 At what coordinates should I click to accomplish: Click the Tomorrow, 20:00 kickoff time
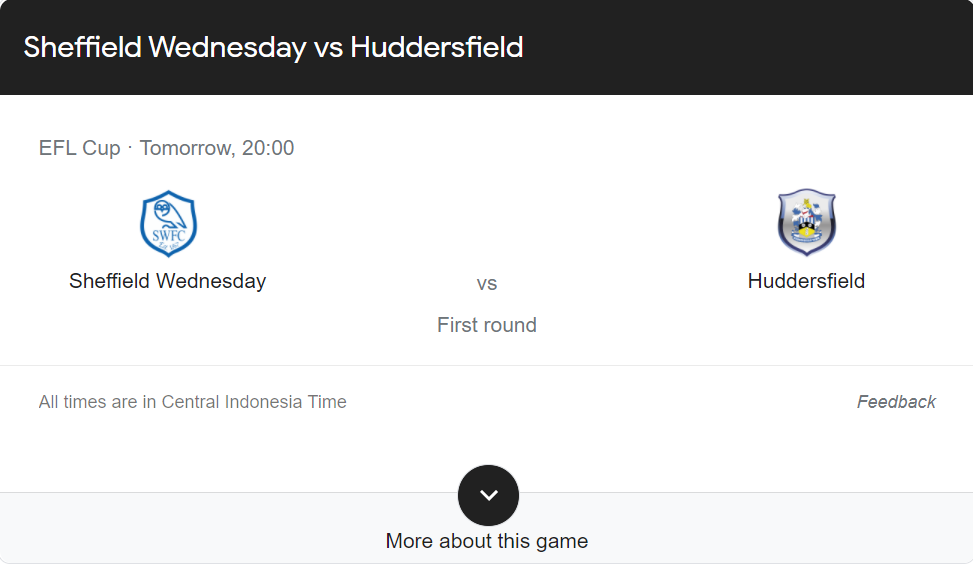[x=217, y=148]
